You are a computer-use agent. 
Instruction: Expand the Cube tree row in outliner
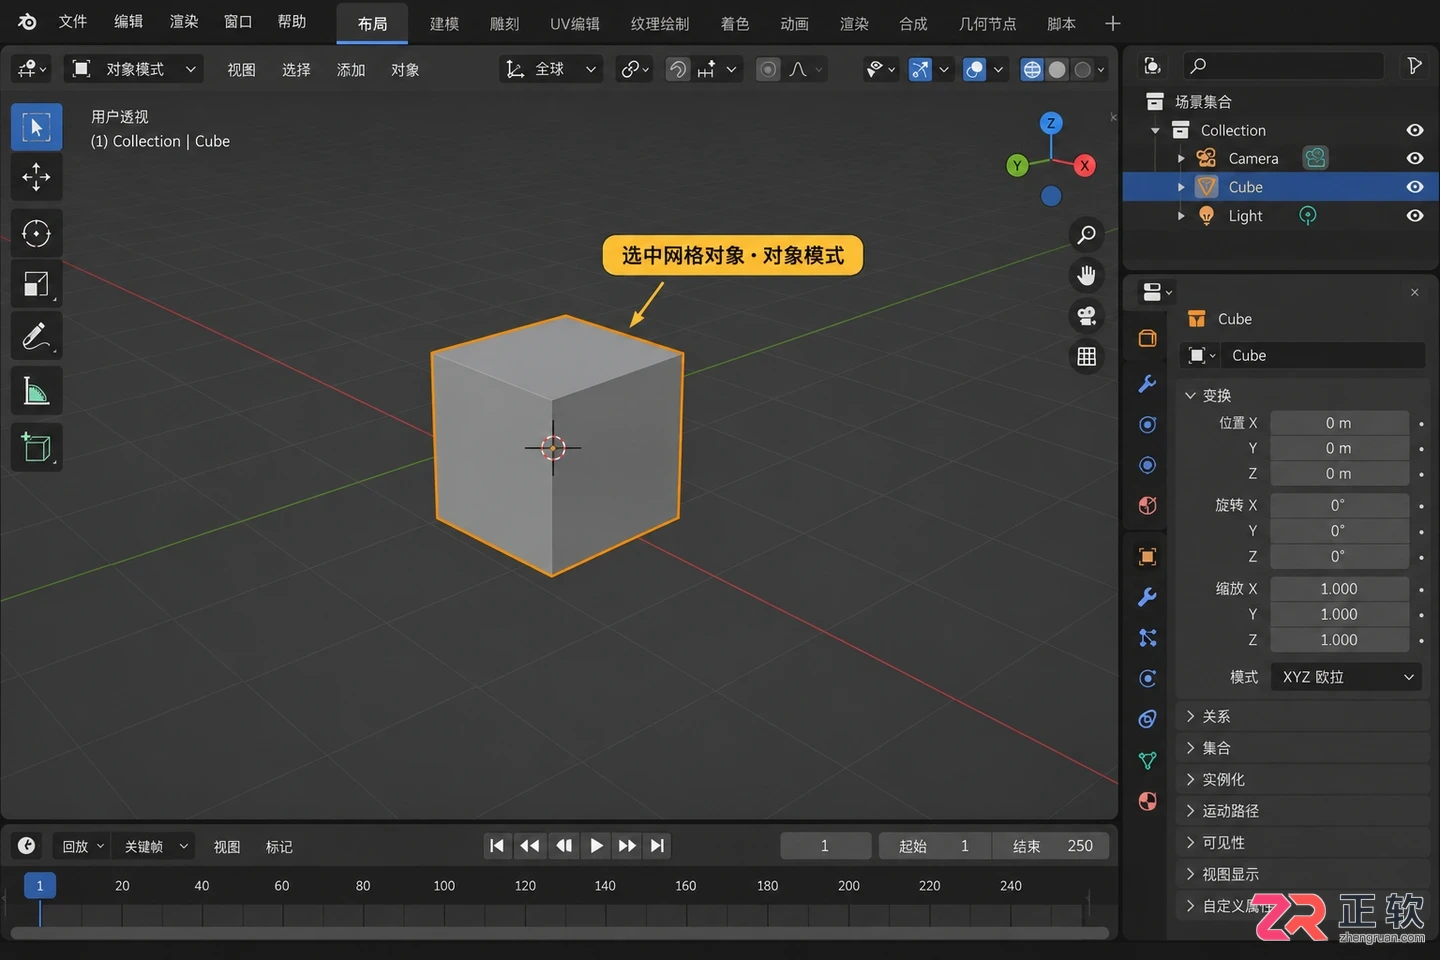(1181, 187)
